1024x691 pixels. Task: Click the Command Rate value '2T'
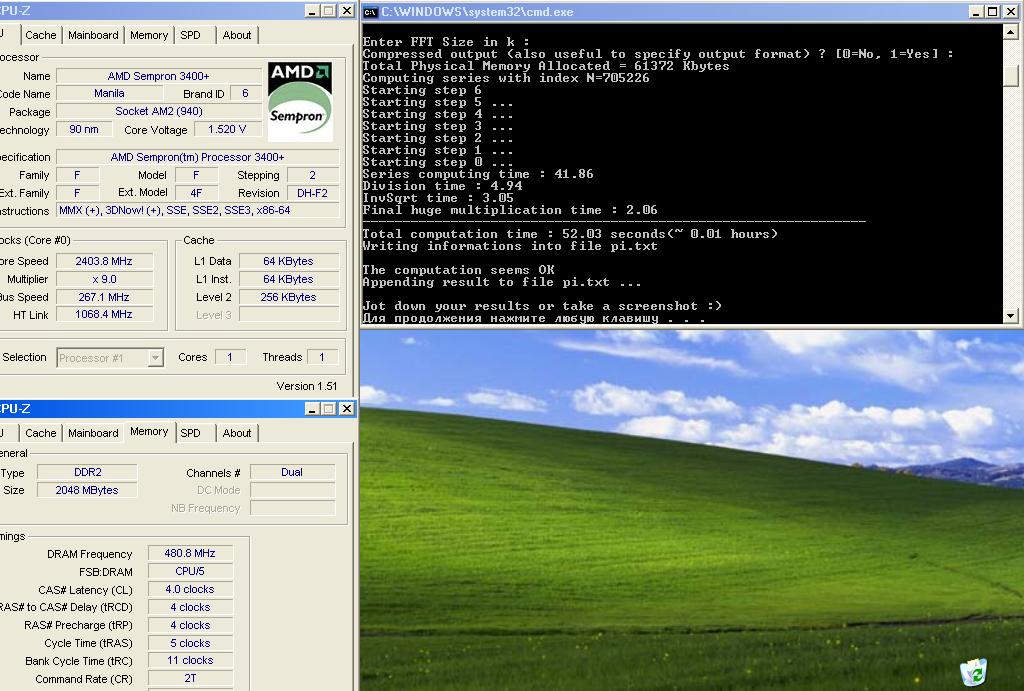tap(190, 679)
